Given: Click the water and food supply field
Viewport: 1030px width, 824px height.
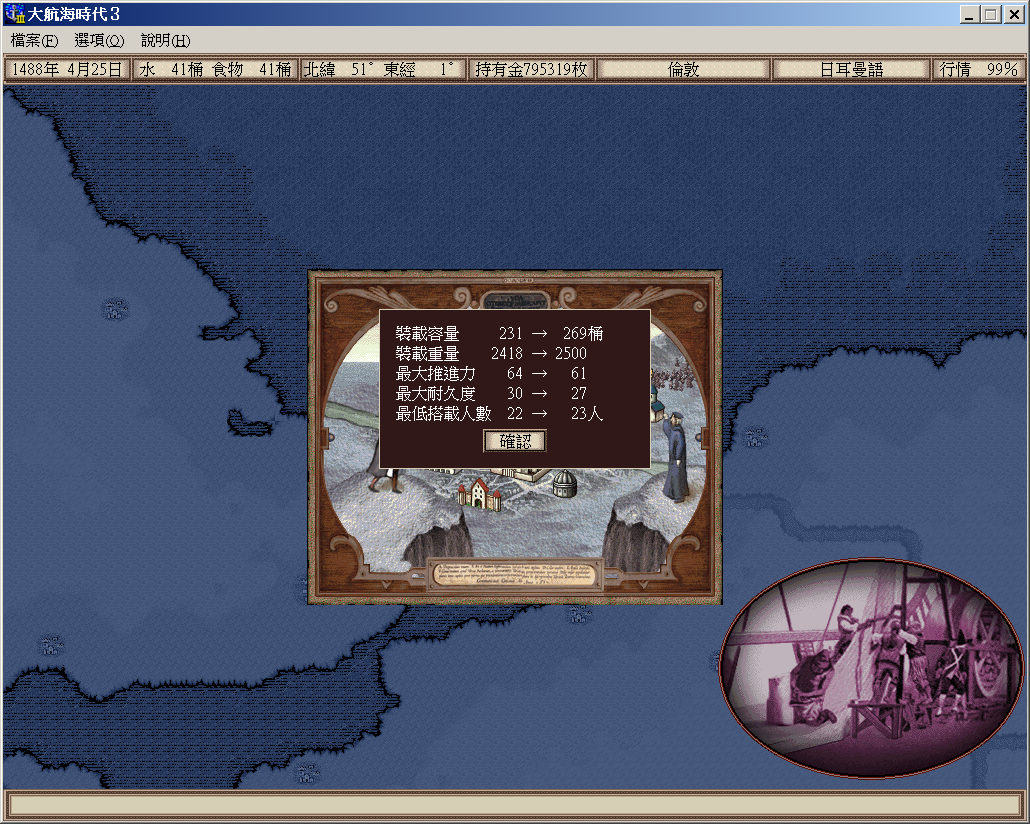Looking at the screenshot, I should point(216,70).
